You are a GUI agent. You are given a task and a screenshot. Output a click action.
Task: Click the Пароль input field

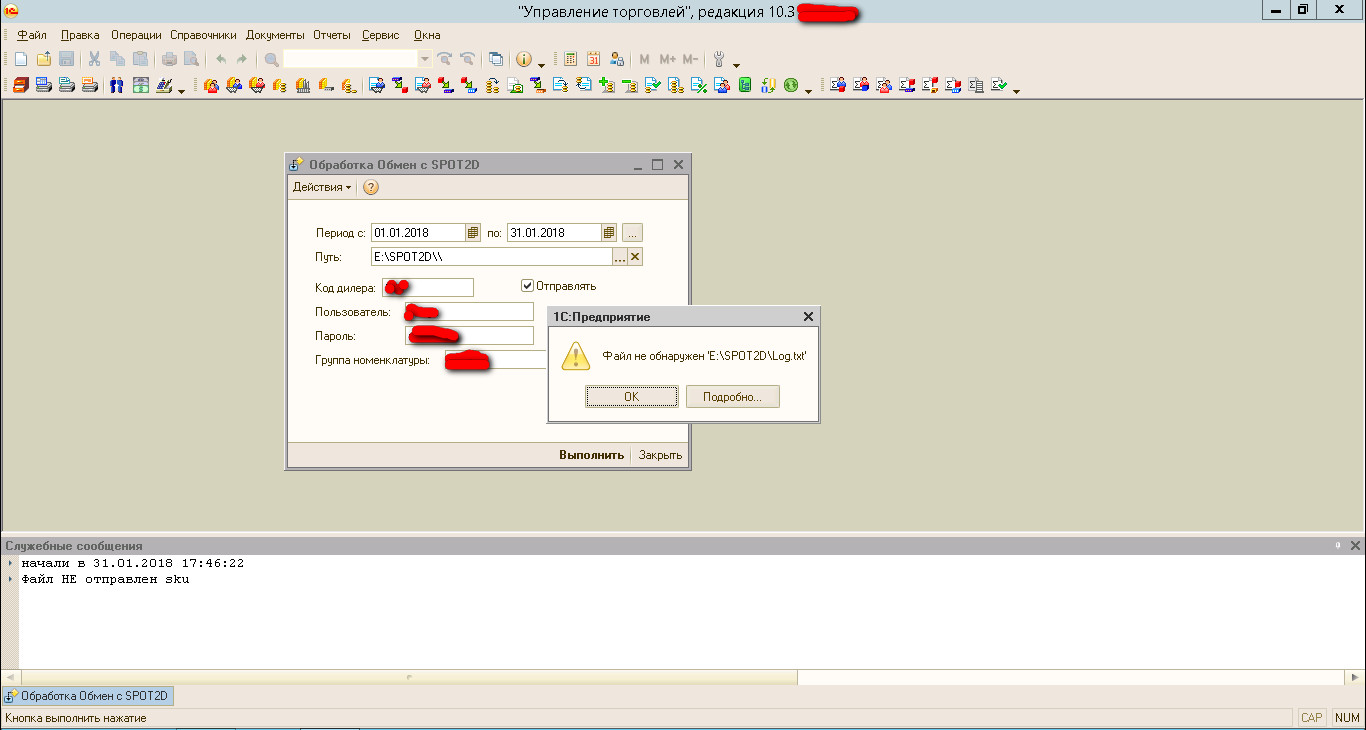click(469, 336)
